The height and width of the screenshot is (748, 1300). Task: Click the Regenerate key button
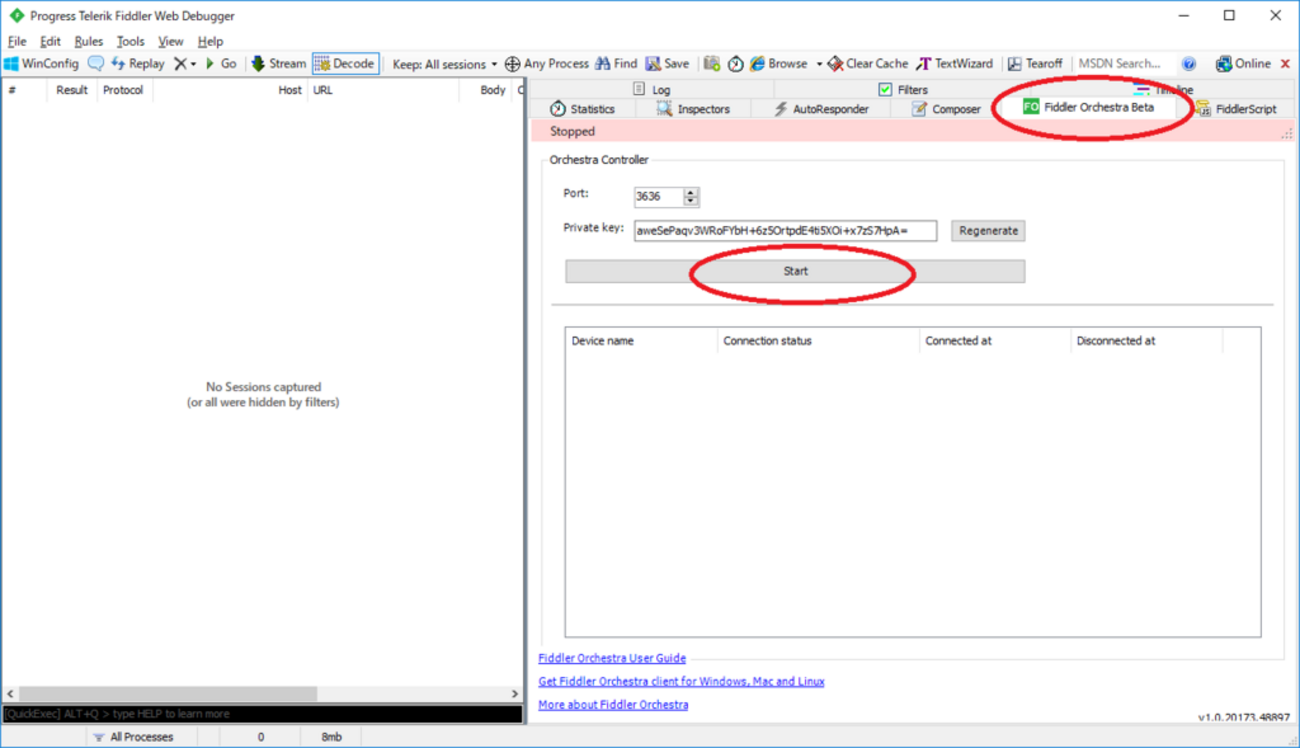[988, 231]
